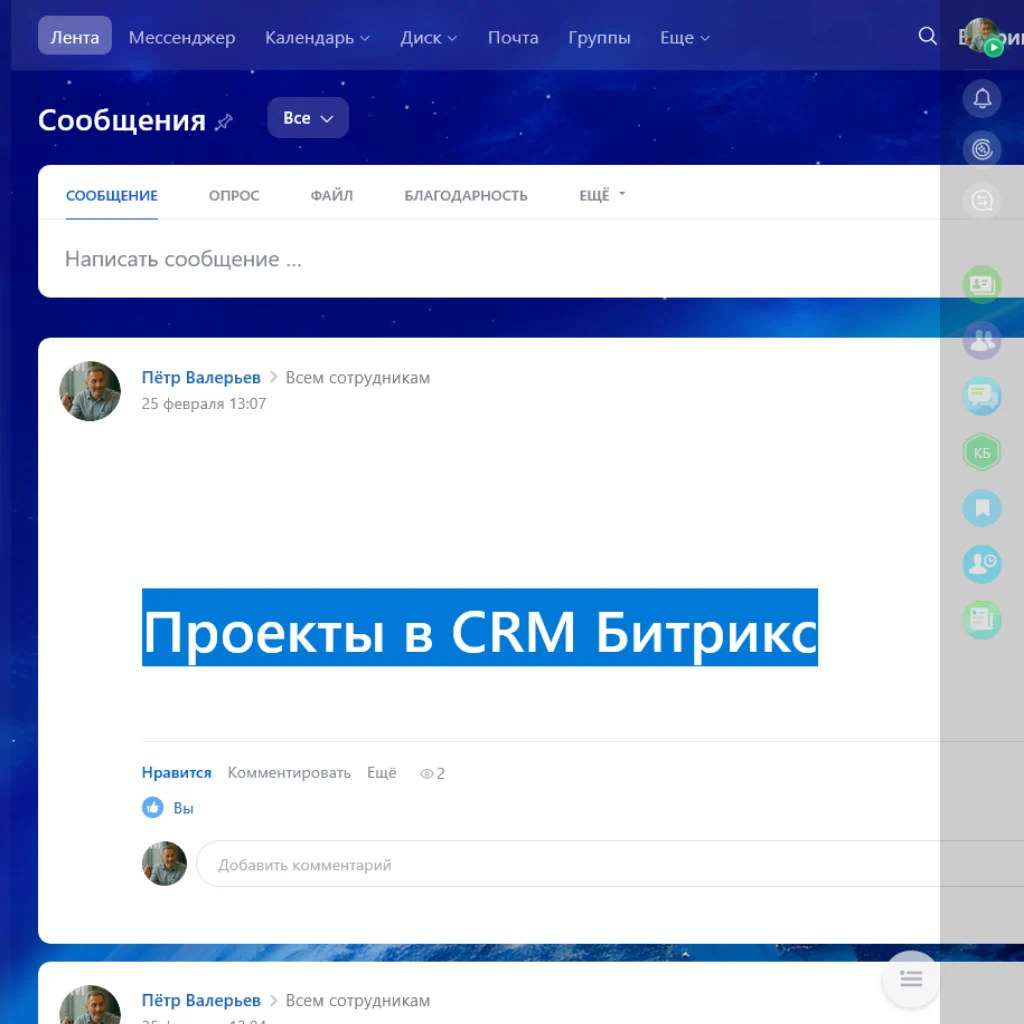Image resolution: width=1024 pixels, height=1024 pixels.
Task: Expand the Диск menu
Action: [x=428, y=38]
